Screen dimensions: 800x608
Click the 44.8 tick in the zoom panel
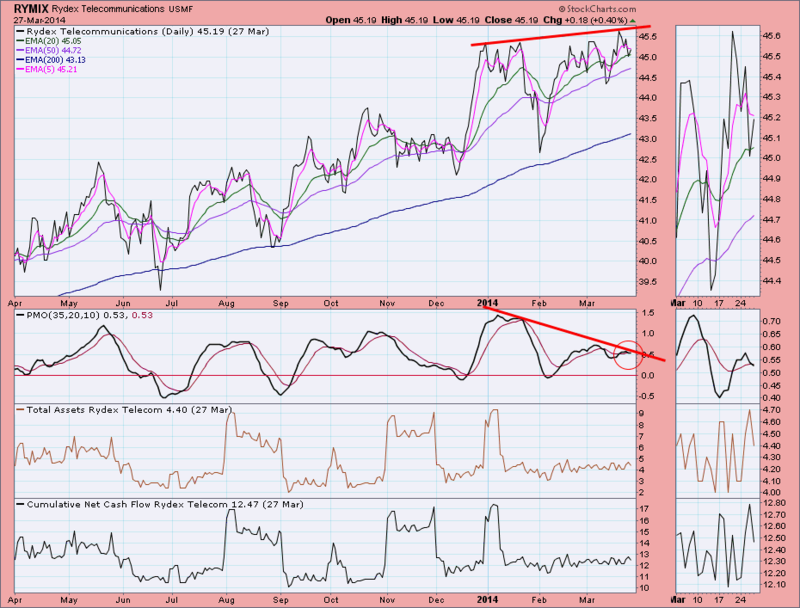point(770,199)
